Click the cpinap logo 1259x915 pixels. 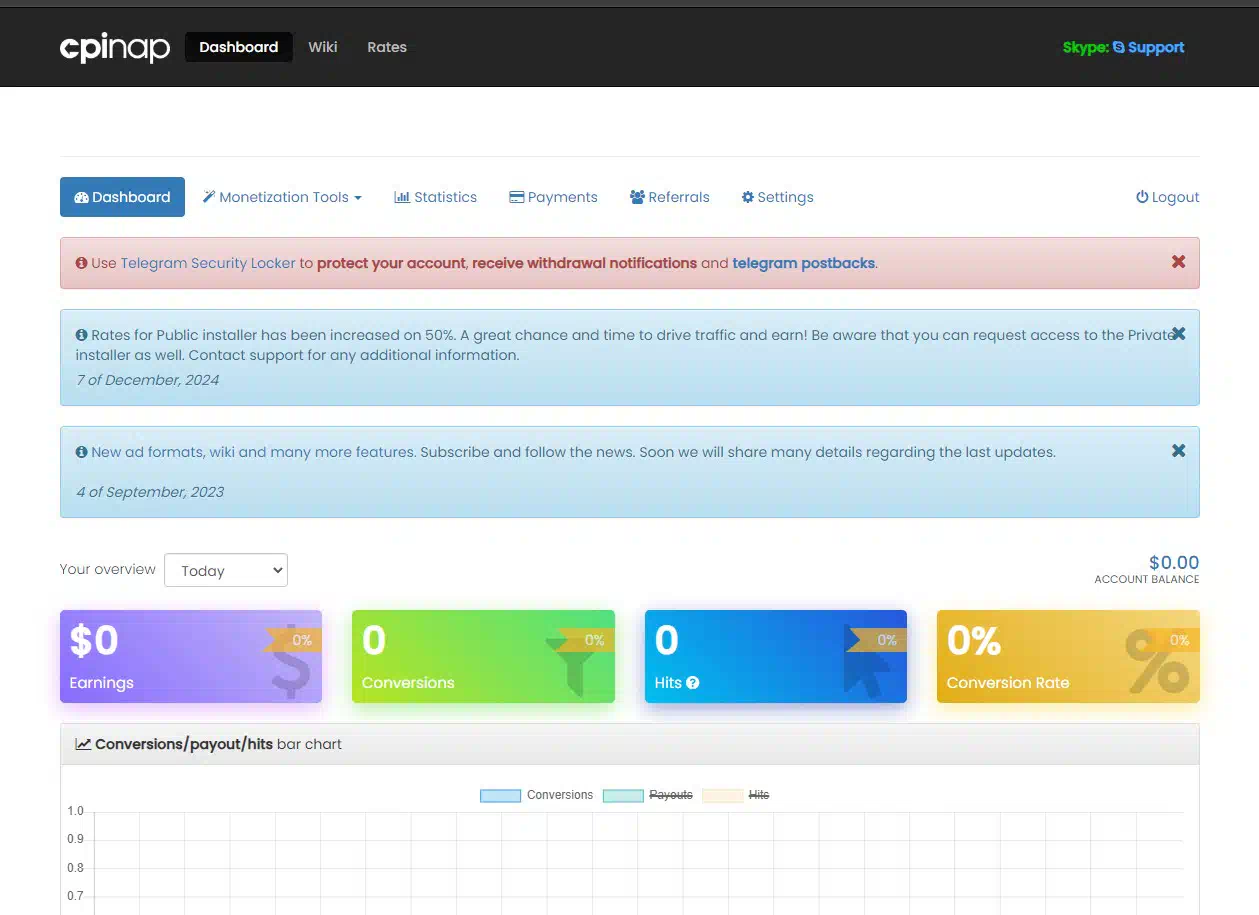pyautogui.click(x=115, y=47)
